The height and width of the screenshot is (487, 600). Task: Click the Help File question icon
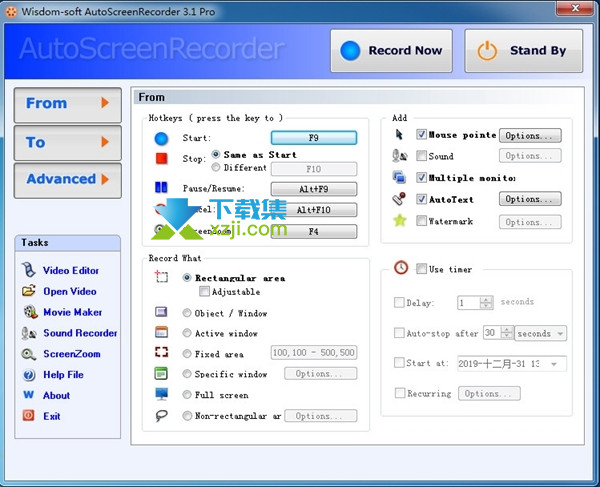tap(29, 375)
